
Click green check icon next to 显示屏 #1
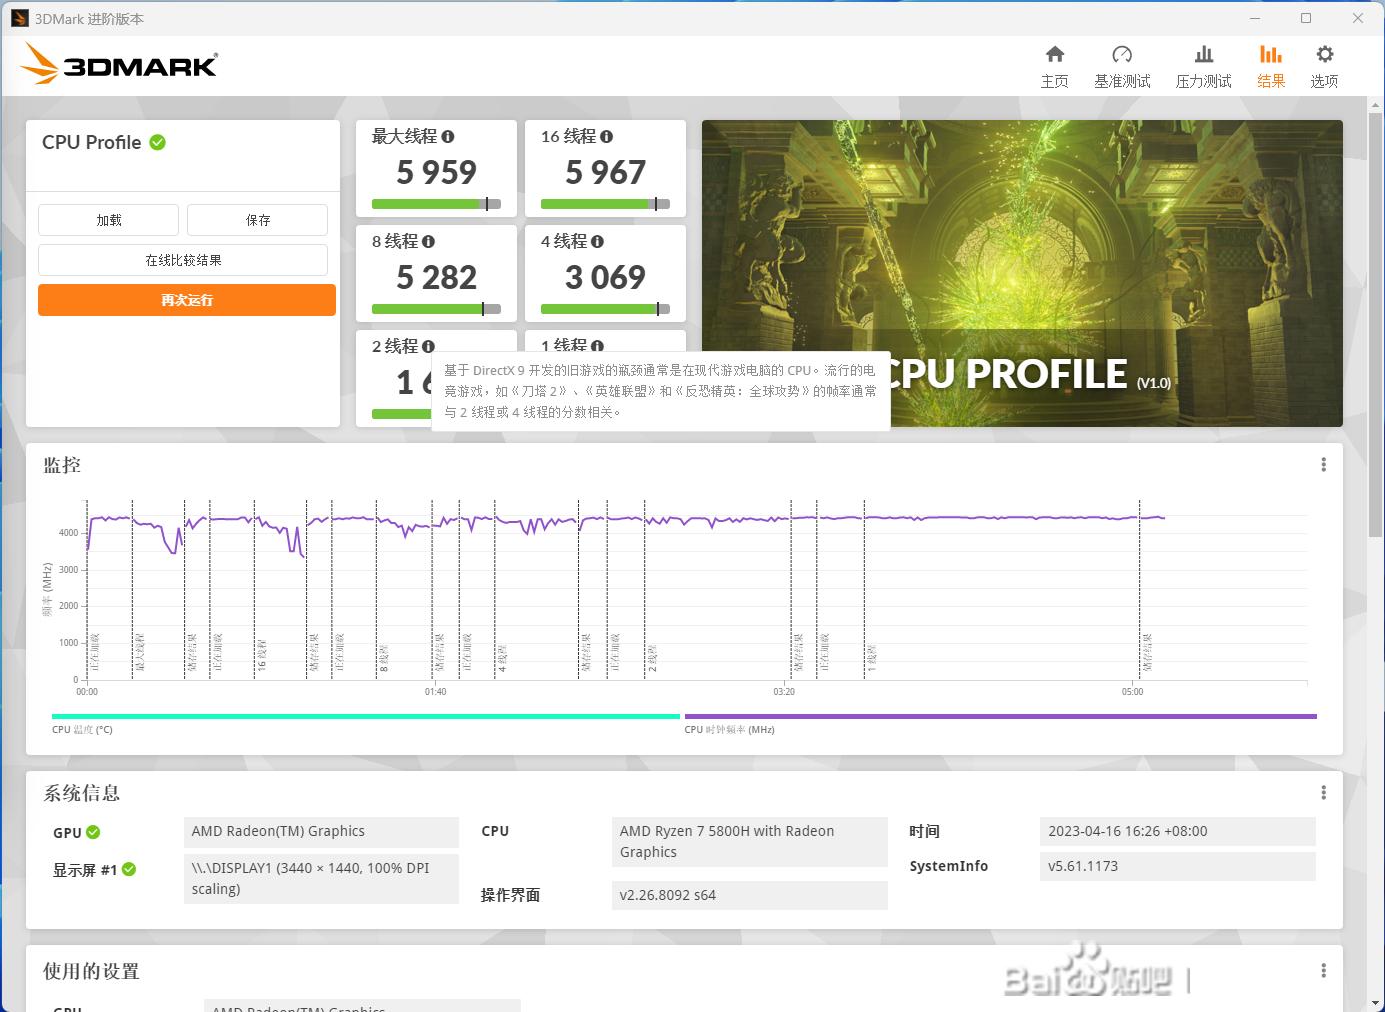tap(129, 869)
